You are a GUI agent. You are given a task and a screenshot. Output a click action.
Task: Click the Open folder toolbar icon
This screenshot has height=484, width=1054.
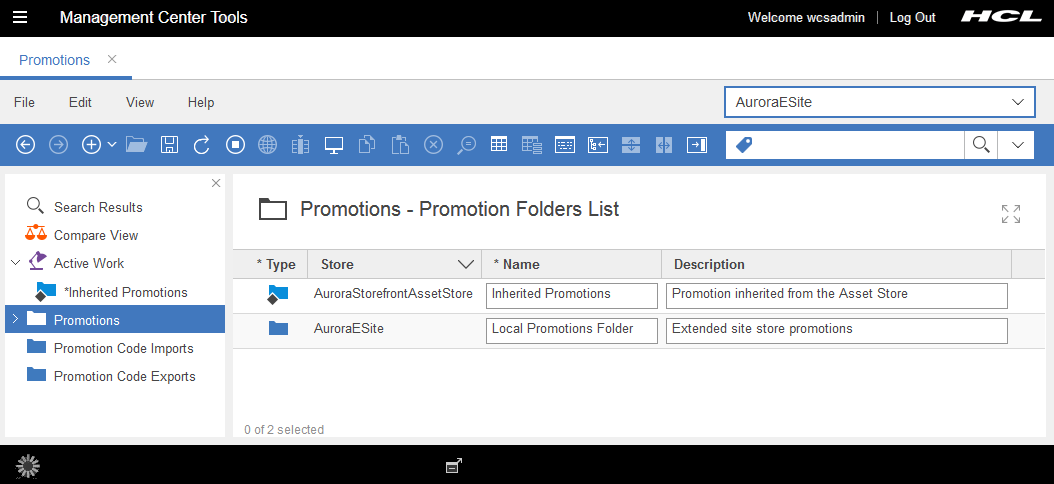(137, 145)
